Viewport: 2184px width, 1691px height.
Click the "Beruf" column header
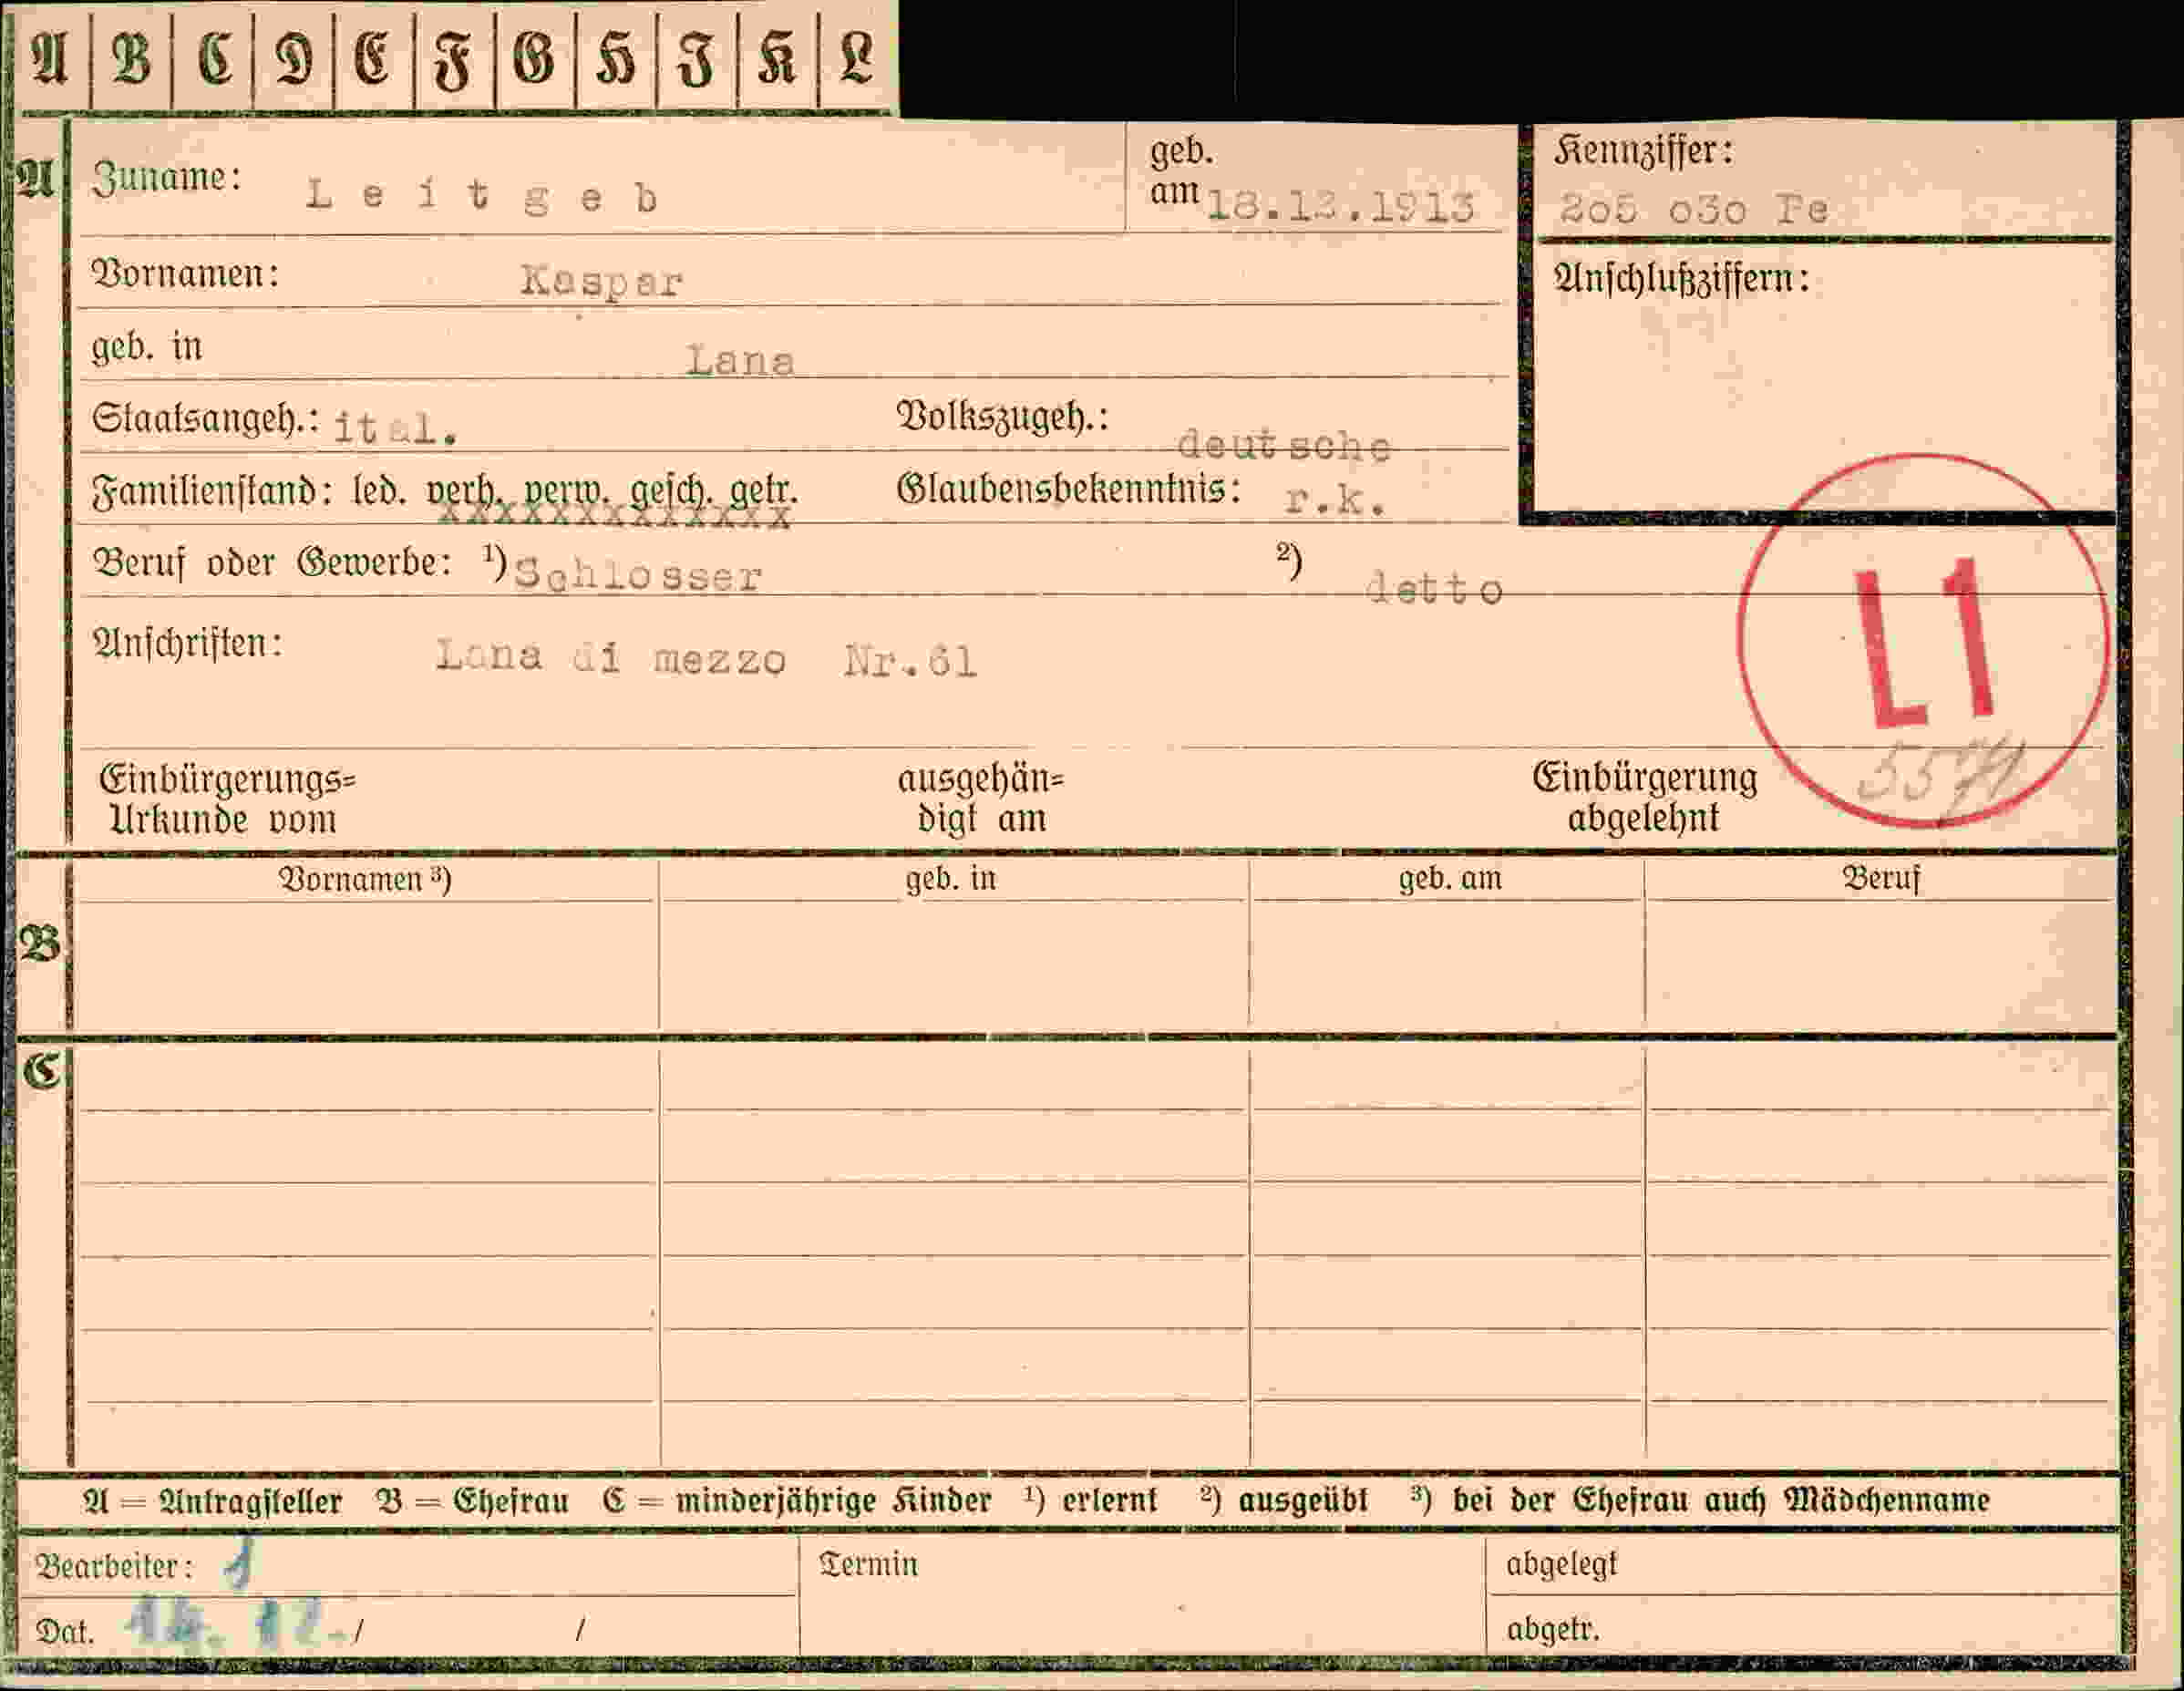(x=1881, y=878)
